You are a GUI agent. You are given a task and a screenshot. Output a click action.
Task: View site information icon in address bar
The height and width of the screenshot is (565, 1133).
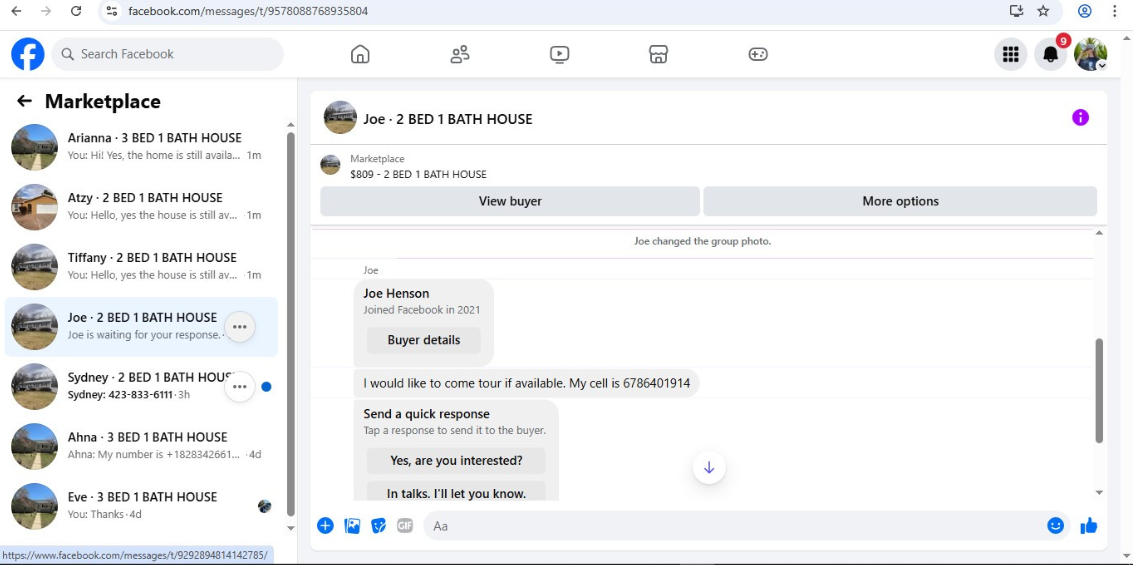tap(111, 11)
